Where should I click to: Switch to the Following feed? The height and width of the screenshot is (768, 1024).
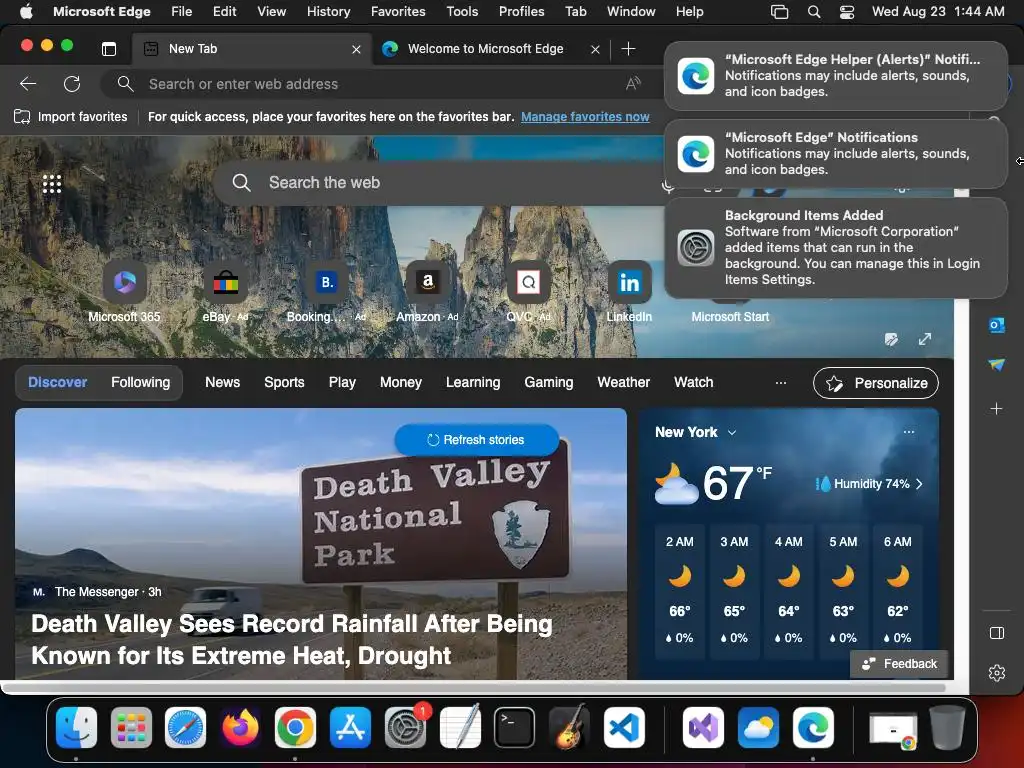point(140,383)
